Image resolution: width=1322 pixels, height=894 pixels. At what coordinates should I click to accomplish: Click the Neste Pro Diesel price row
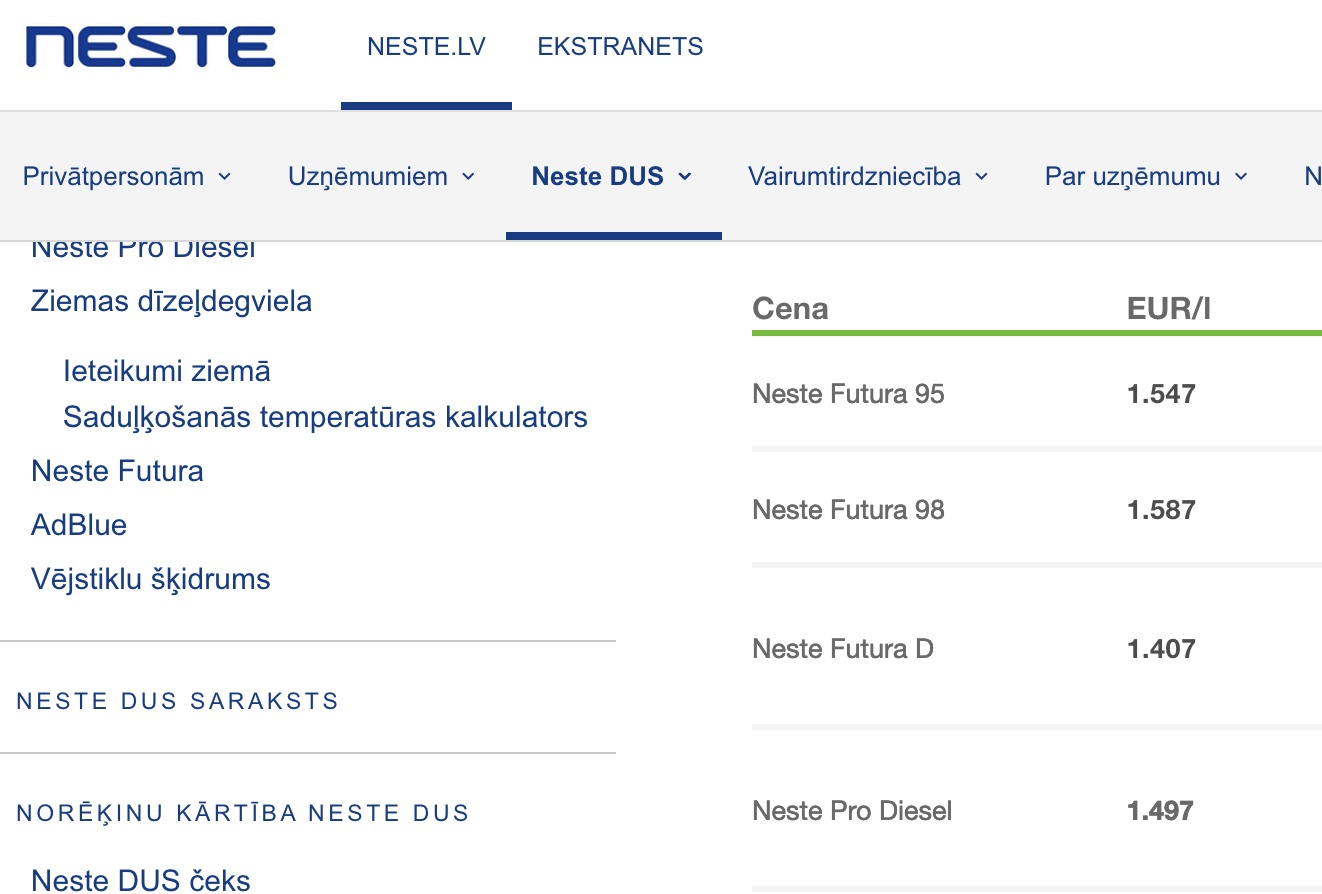pyautogui.click(x=852, y=810)
